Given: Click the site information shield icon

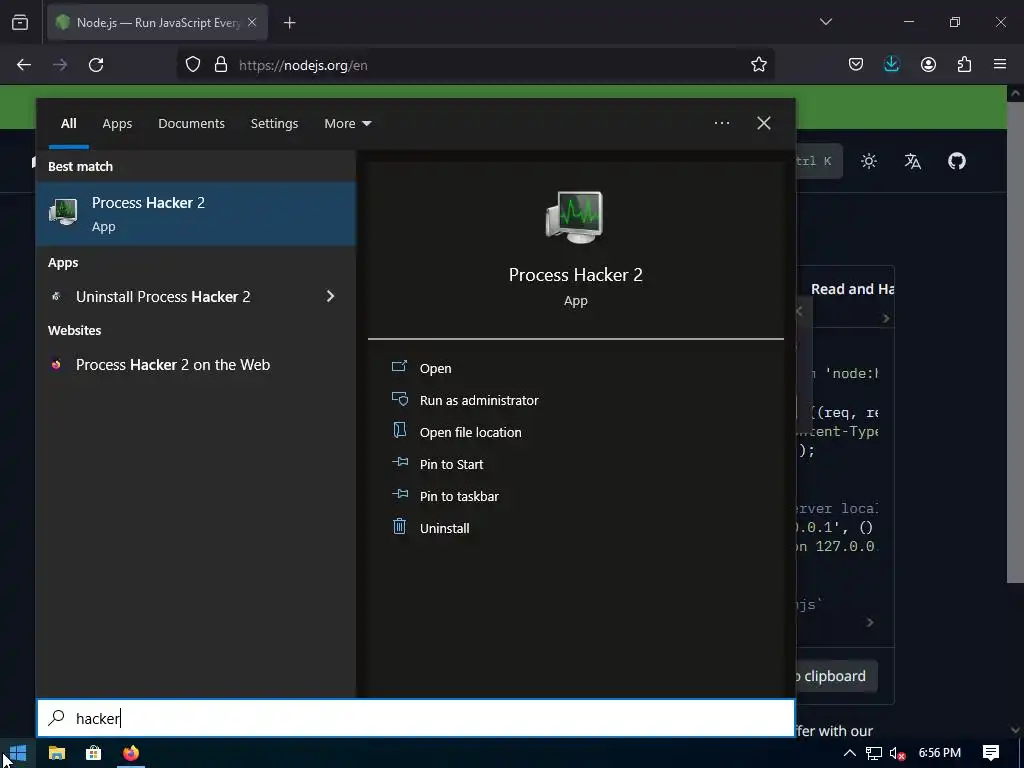Looking at the screenshot, I should coord(193,65).
